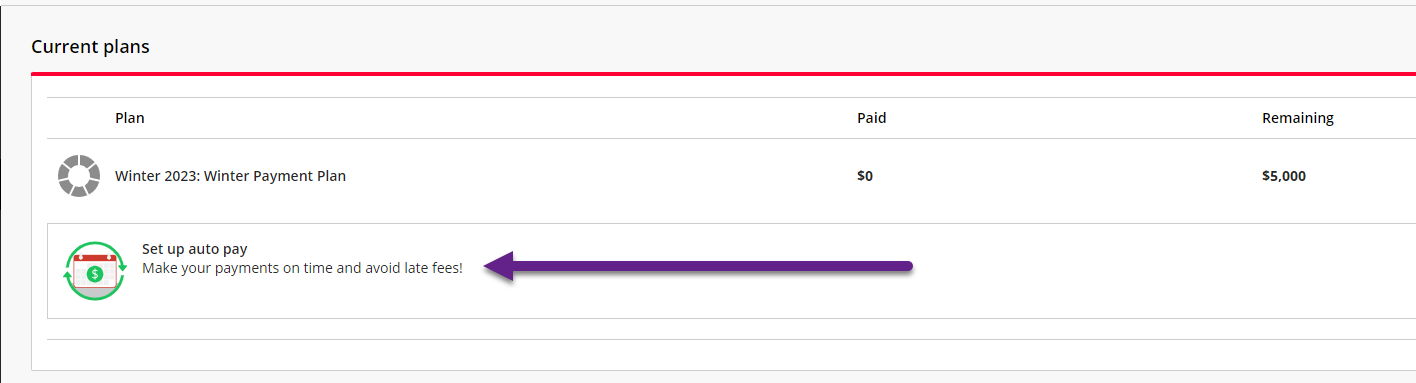Click the red top of the calendar icon

pyautogui.click(x=96, y=258)
